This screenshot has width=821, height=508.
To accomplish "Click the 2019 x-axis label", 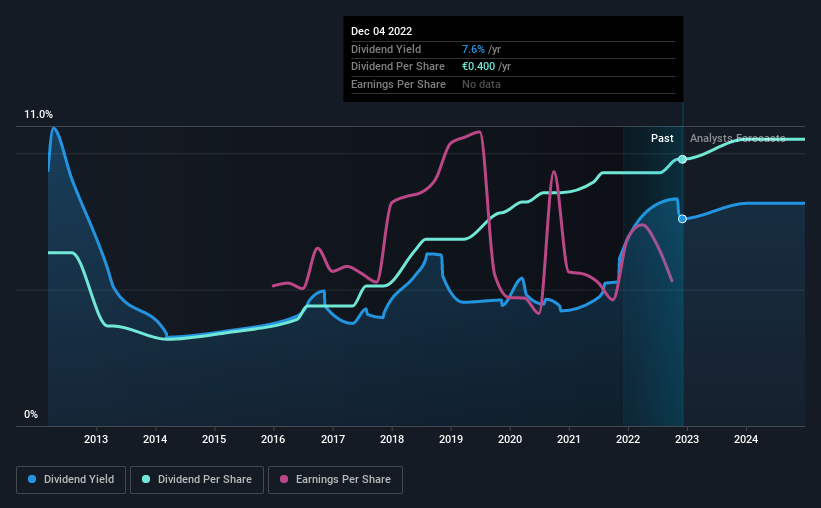I will click(x=451, y=439).
